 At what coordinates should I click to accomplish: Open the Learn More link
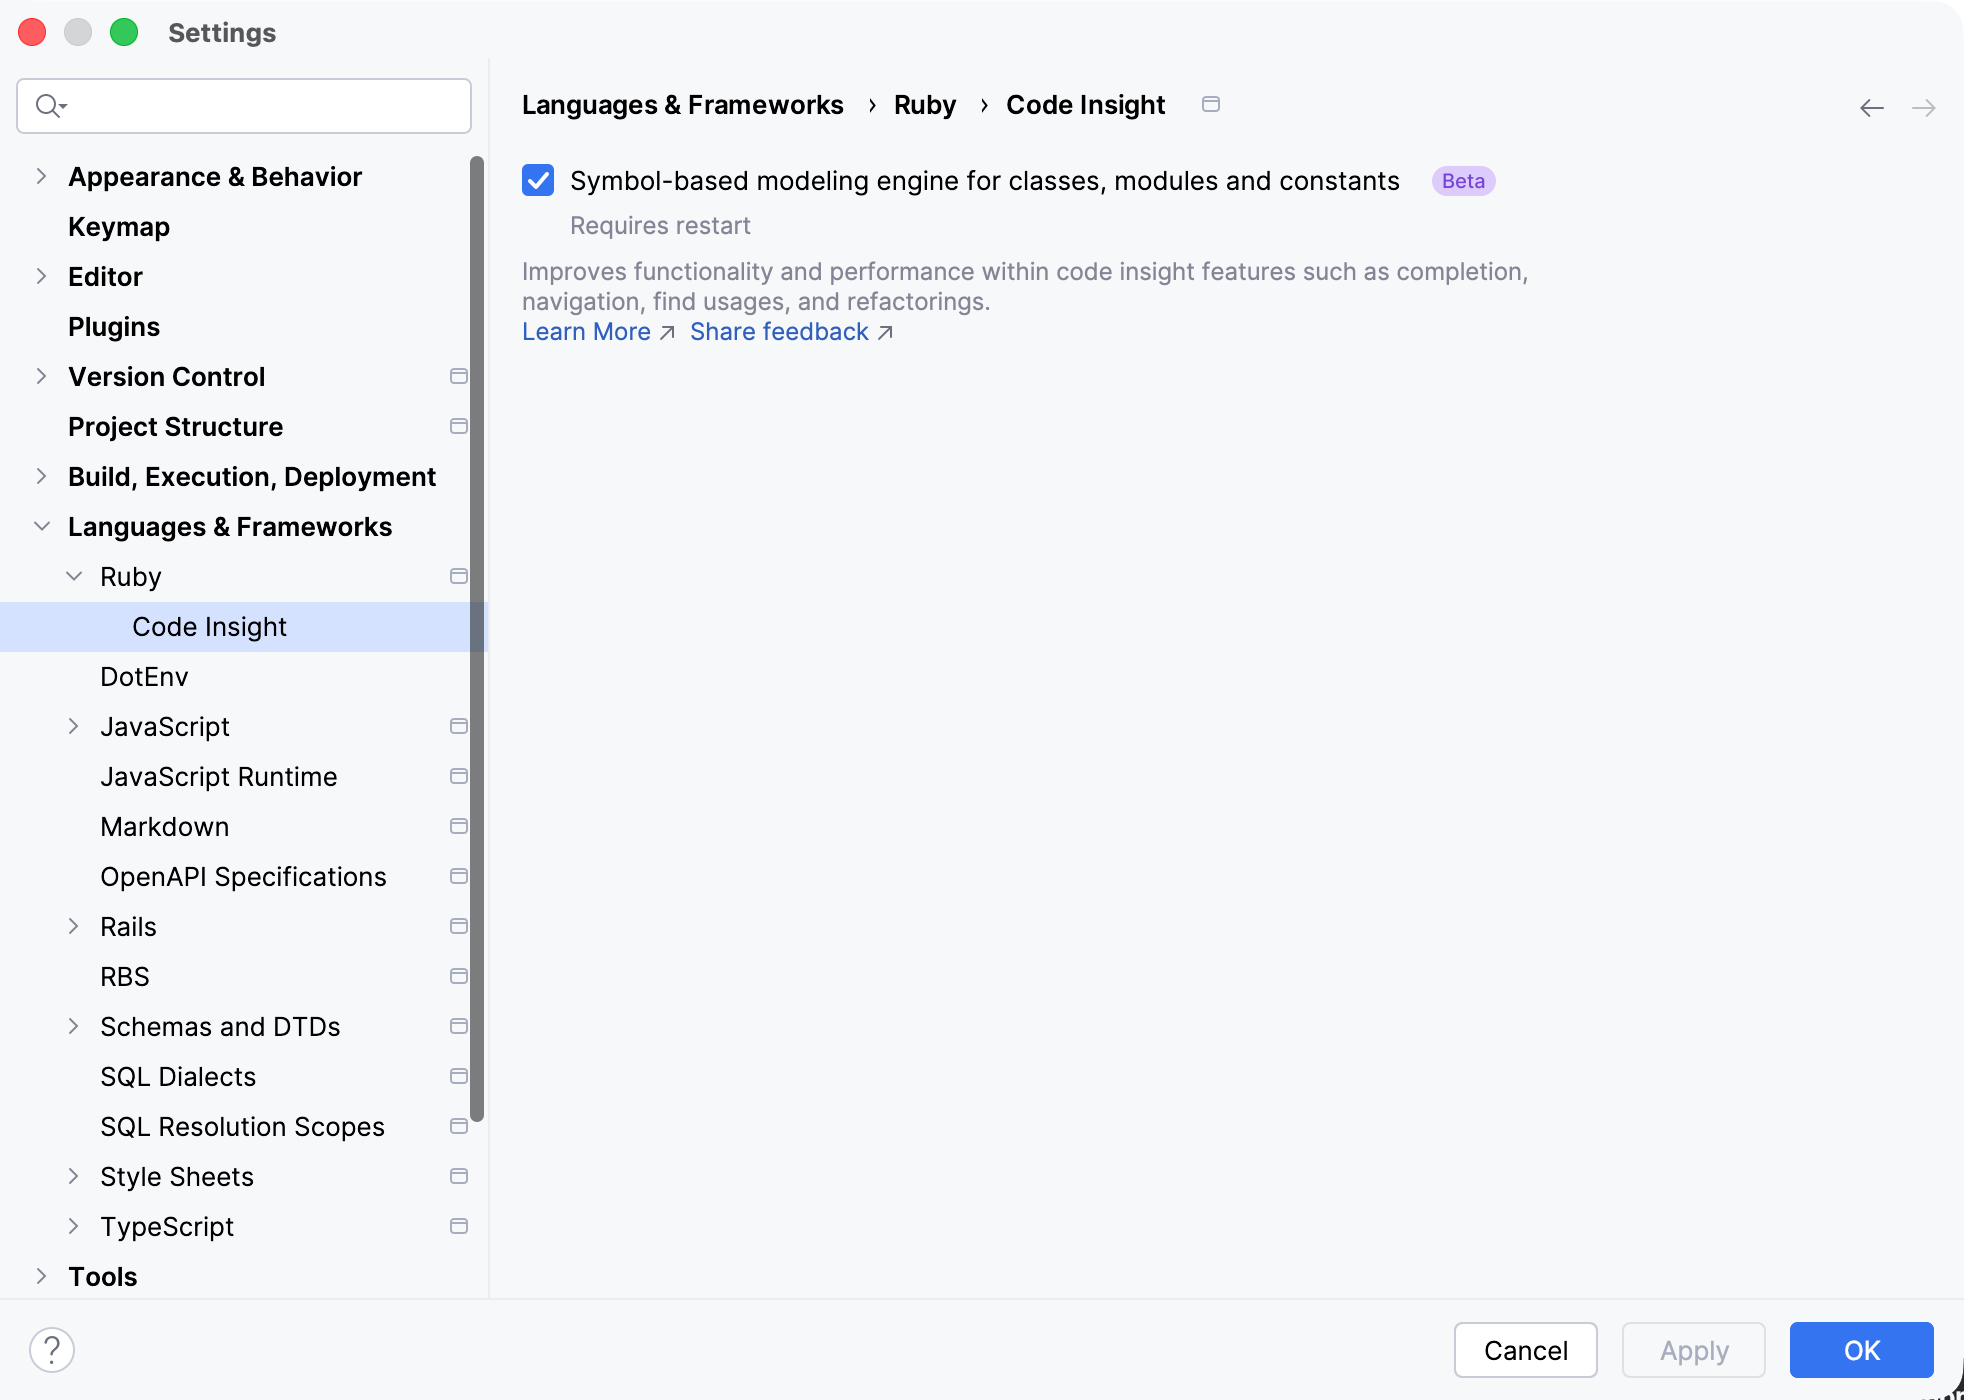click(x=586, y=331)
